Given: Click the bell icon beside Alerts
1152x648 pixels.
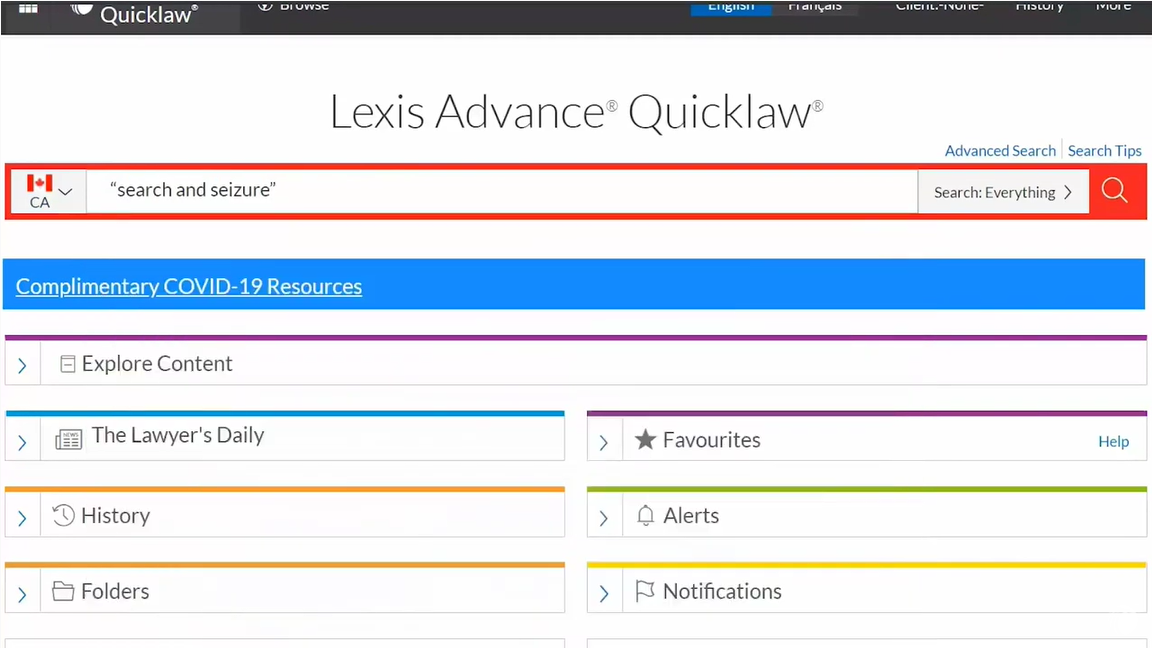Looking at the screenshot, I should click(645, 516).
